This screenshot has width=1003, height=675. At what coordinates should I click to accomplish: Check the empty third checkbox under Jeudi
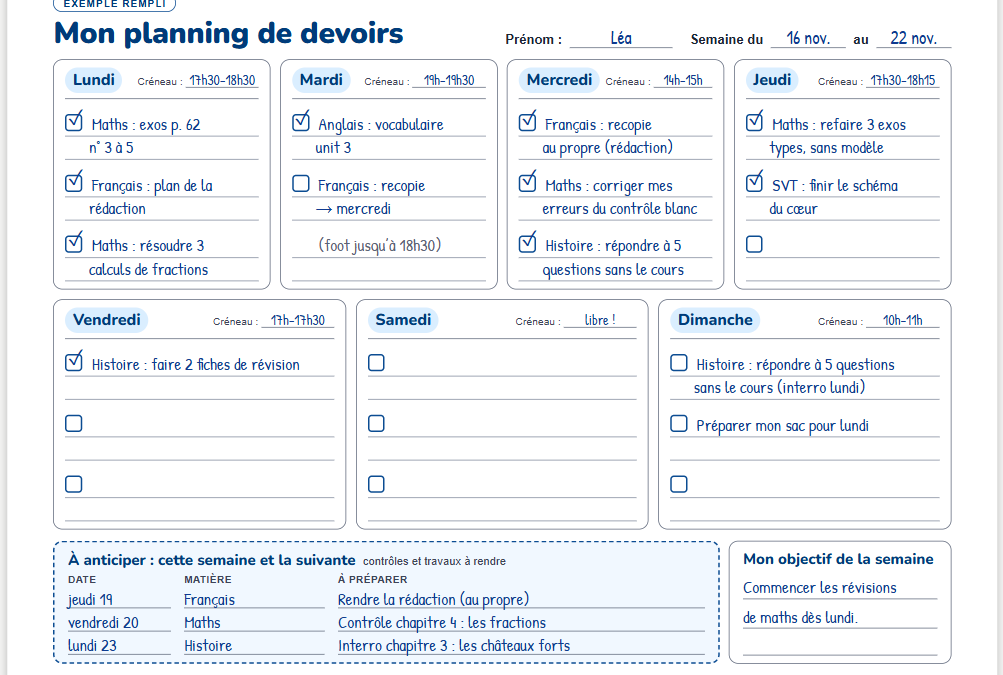[x=754, y=244]
